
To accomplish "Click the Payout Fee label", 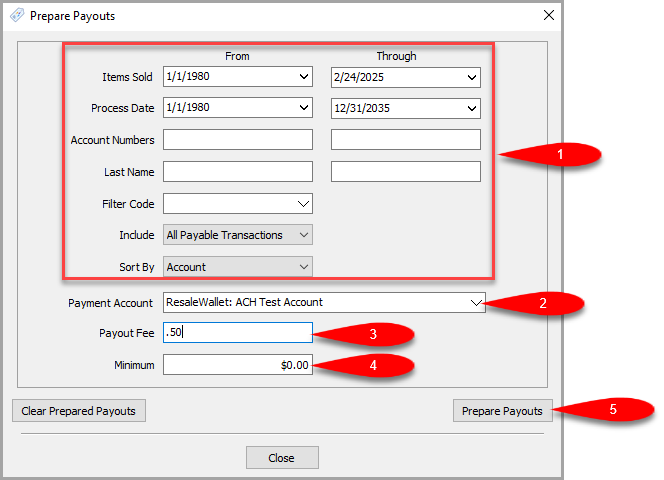I will click(127, 333).
